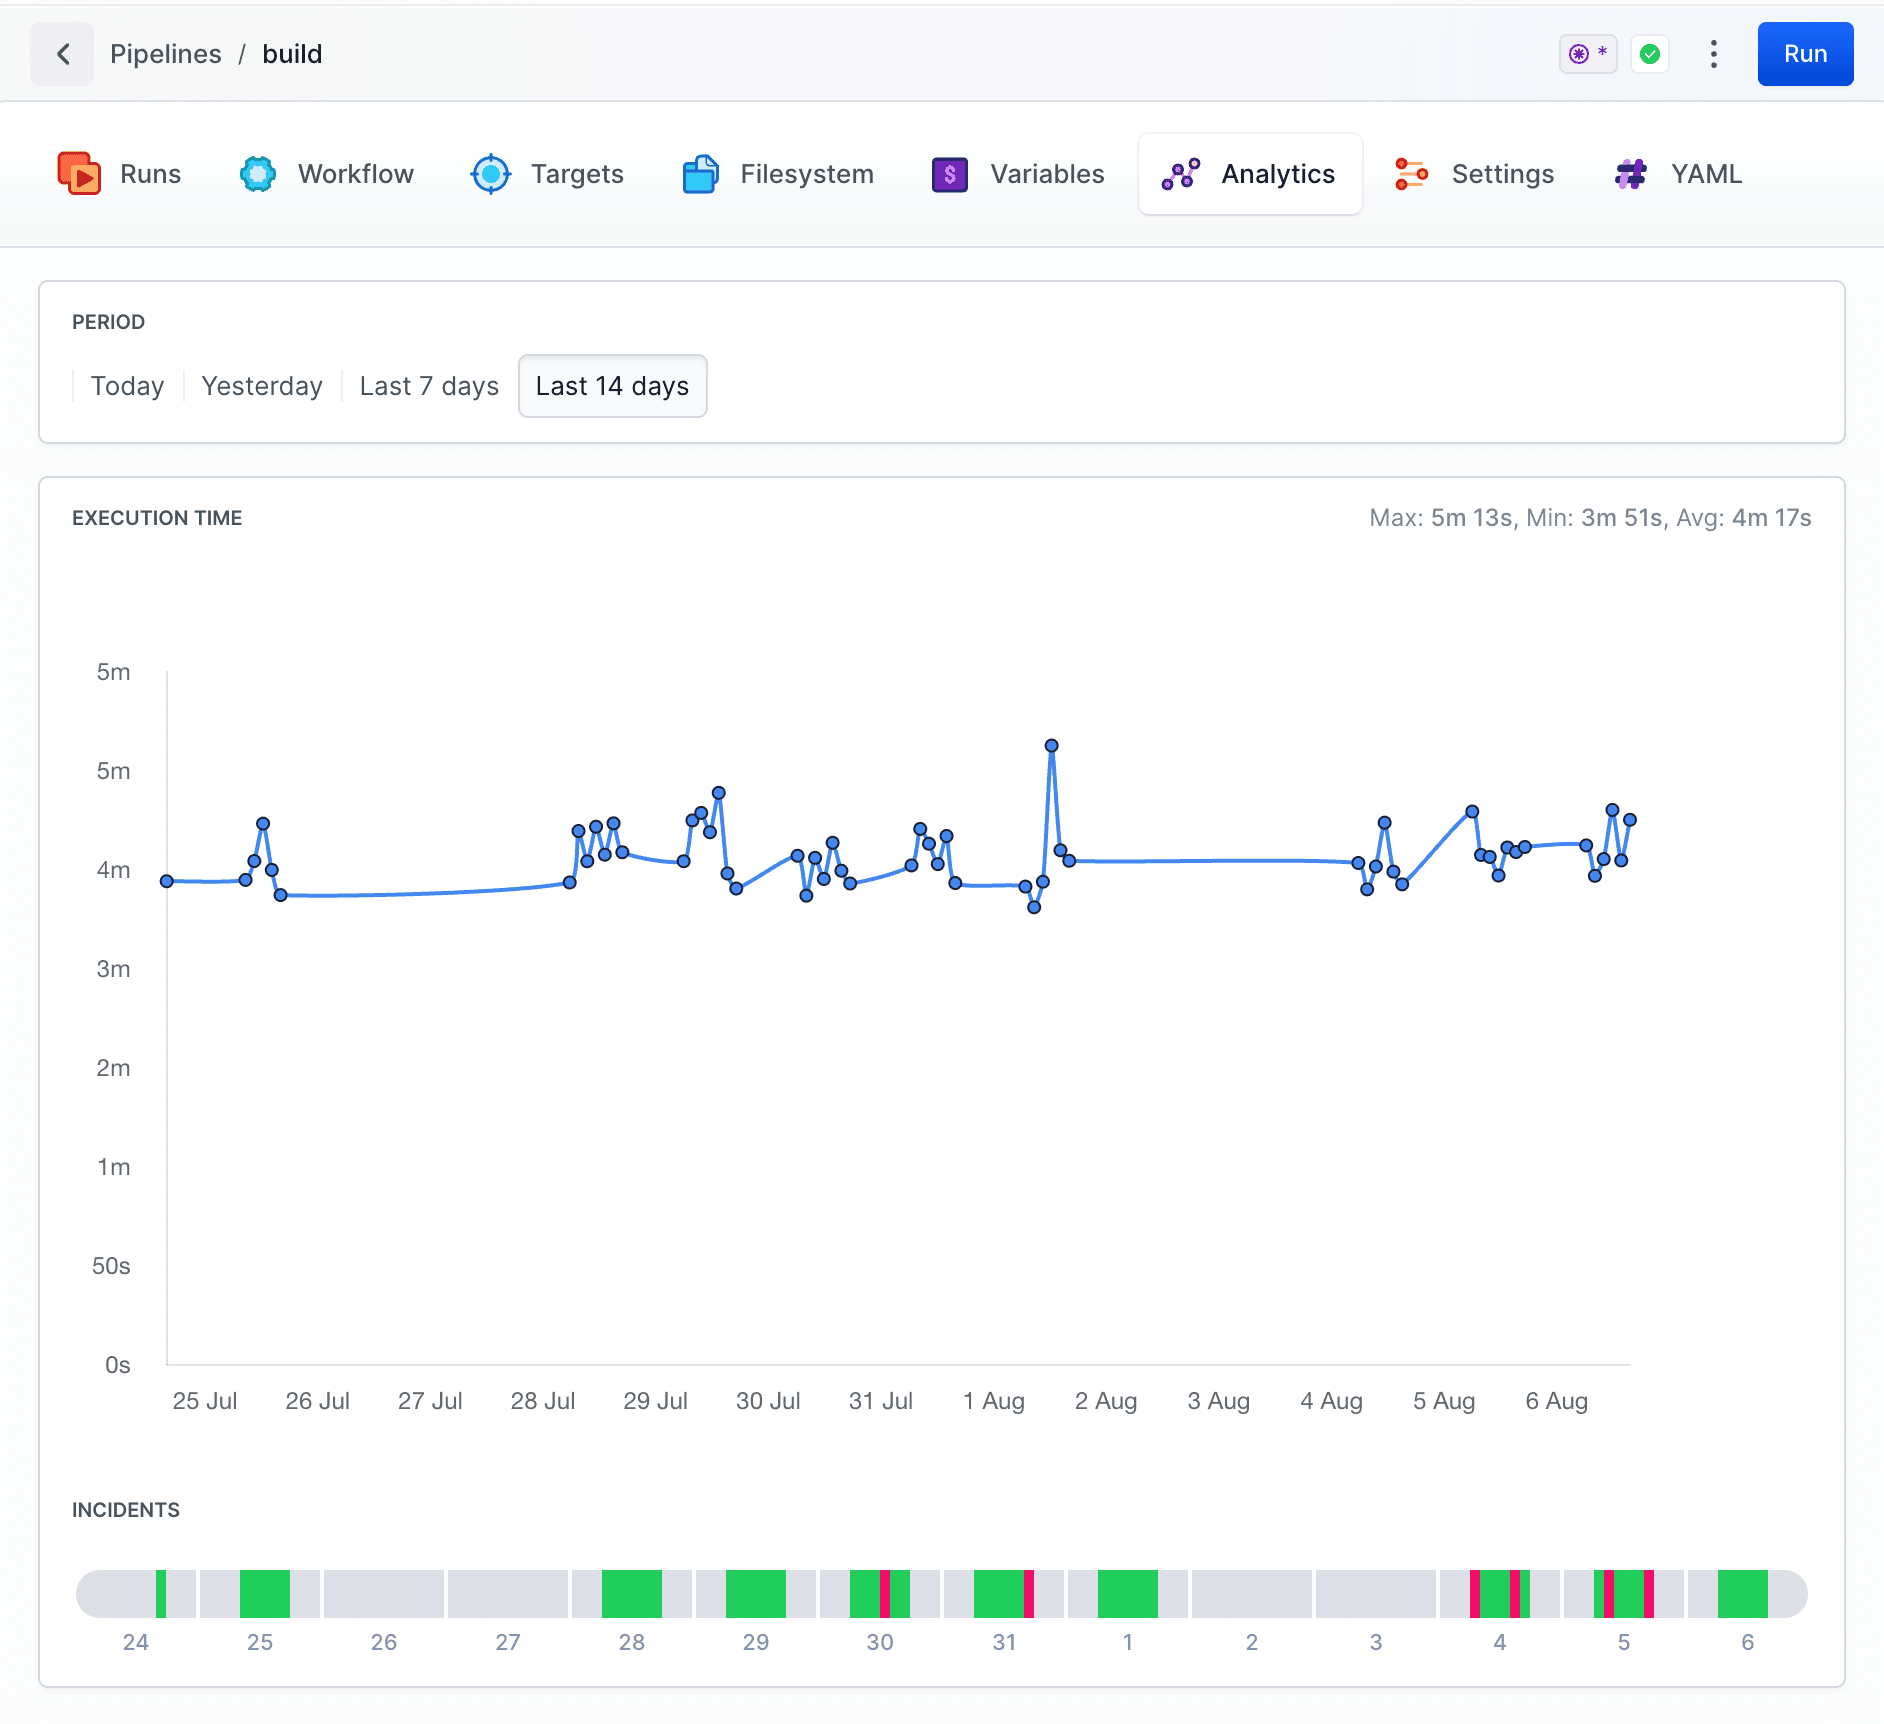Go to Pipelines breadcrumb link
1884x1724 pixels.
[x=166, y=54]
